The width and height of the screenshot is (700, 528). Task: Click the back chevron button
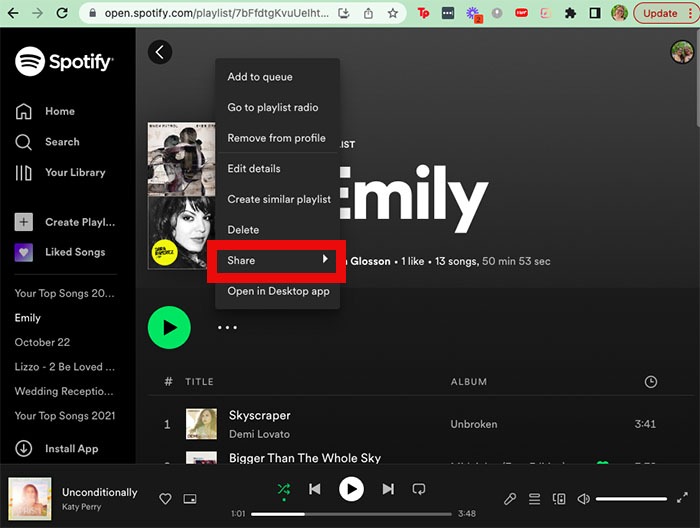coord(160,52)
